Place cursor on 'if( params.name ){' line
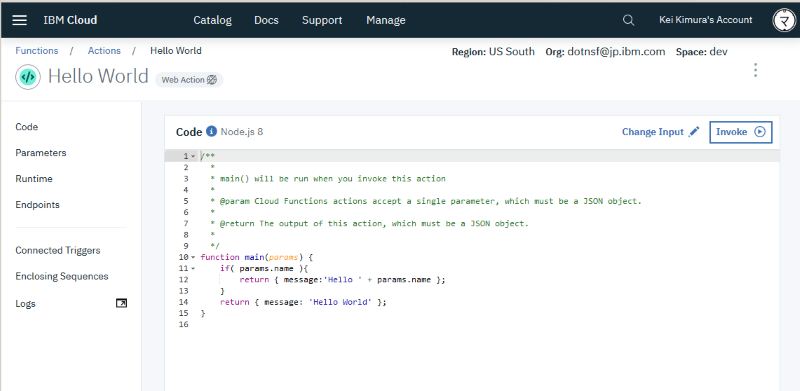The height and width of the screenshot is (391, 800). tap(265, 268)
